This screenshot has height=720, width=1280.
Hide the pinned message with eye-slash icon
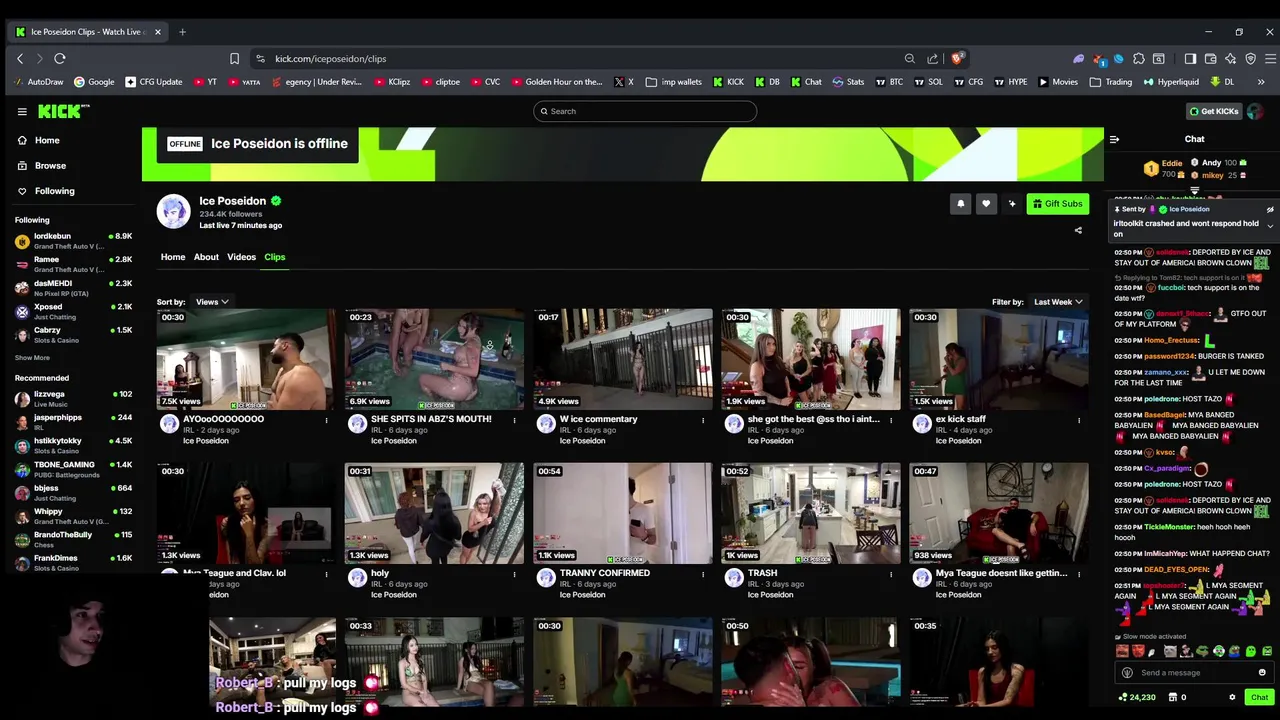coord(1270,210)
